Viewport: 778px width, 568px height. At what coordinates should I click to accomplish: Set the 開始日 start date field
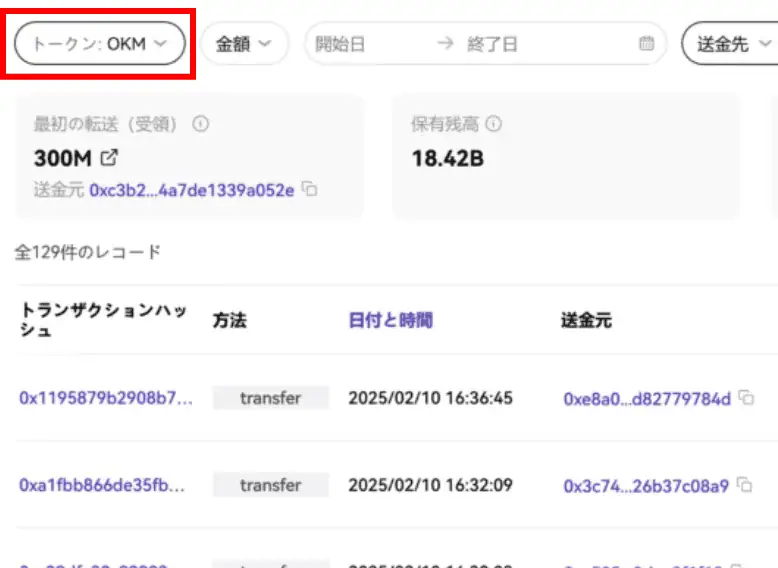pyautogui.click(x=340, y=44)
